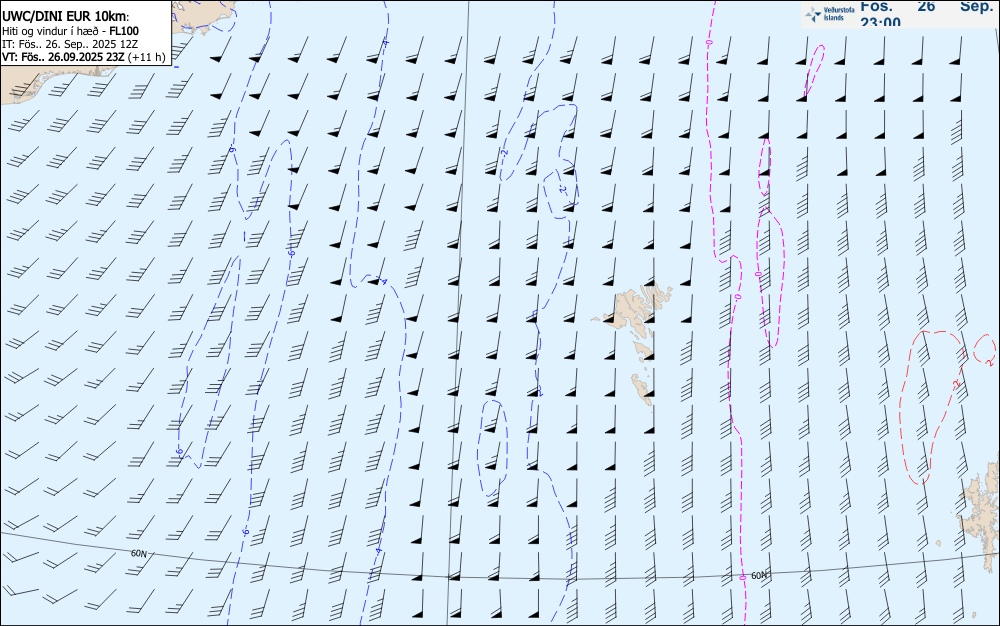Click the 'VT: Fös.. 26.09.2025 23Z (+11 h)' line
Screen dimensions: 1000x626
click(x=83, y=57)
